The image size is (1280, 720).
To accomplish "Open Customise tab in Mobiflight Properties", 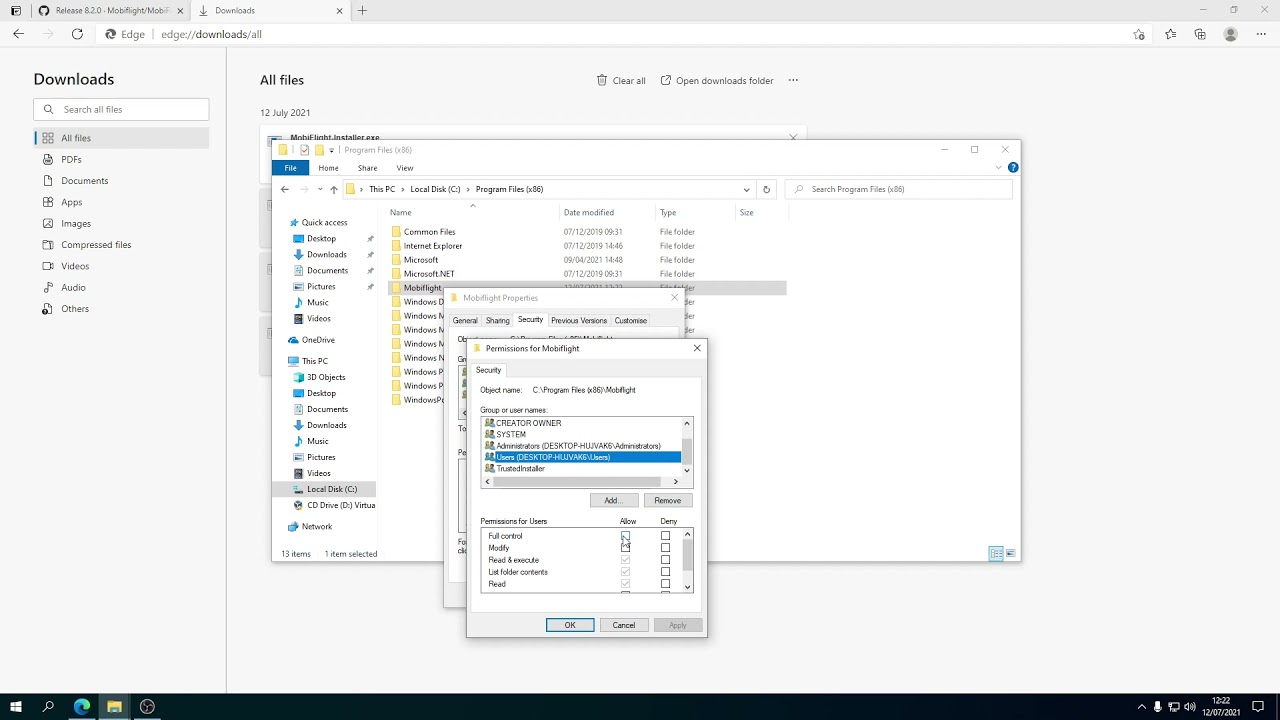I will pos(630,320).
